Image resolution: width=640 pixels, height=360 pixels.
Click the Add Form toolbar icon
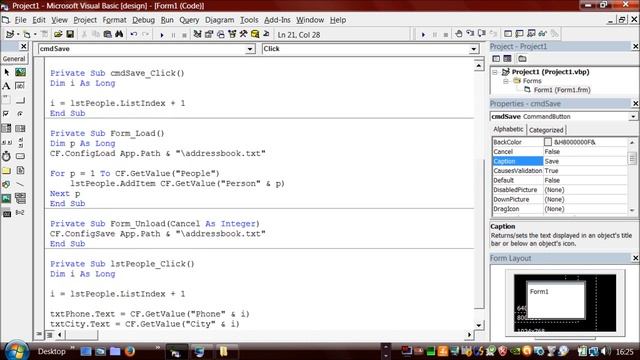click(27, 35)
